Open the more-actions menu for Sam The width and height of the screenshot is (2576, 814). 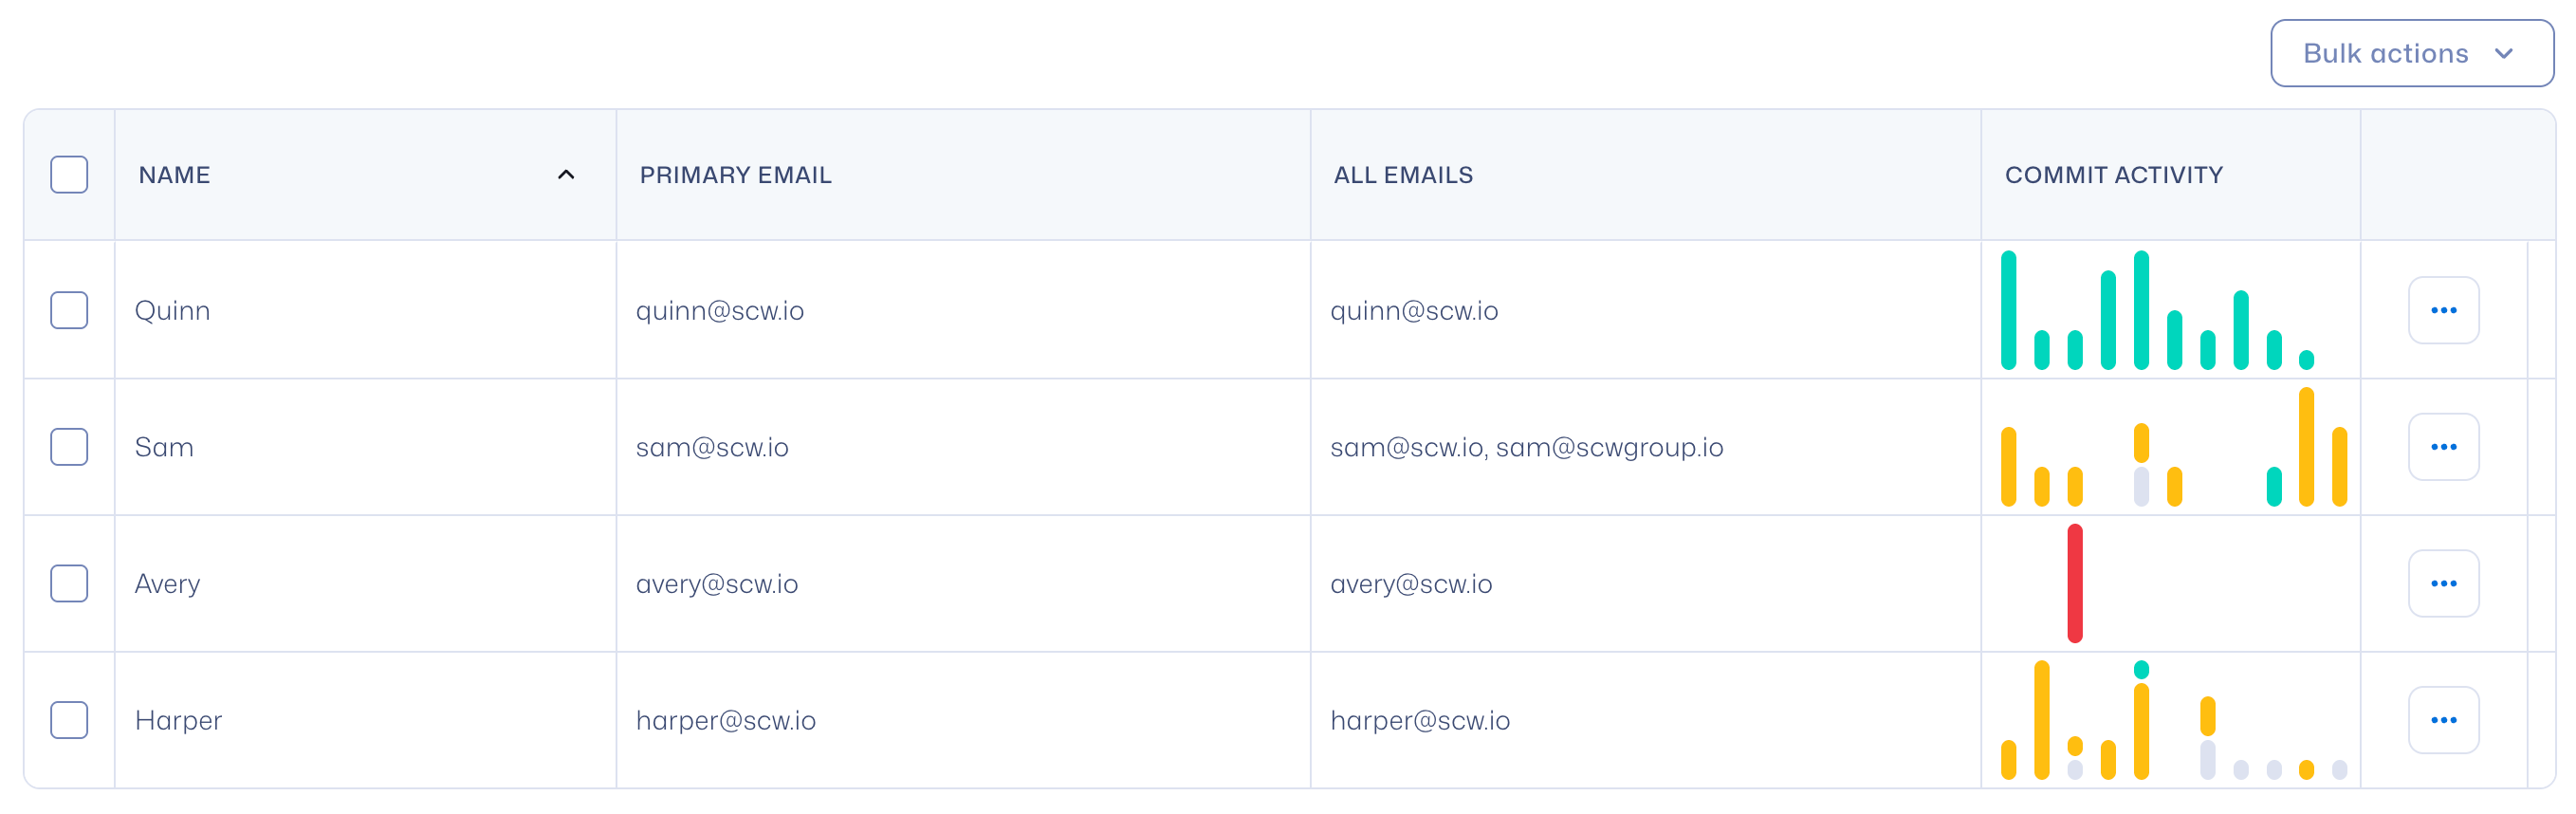coord(2442,447)
